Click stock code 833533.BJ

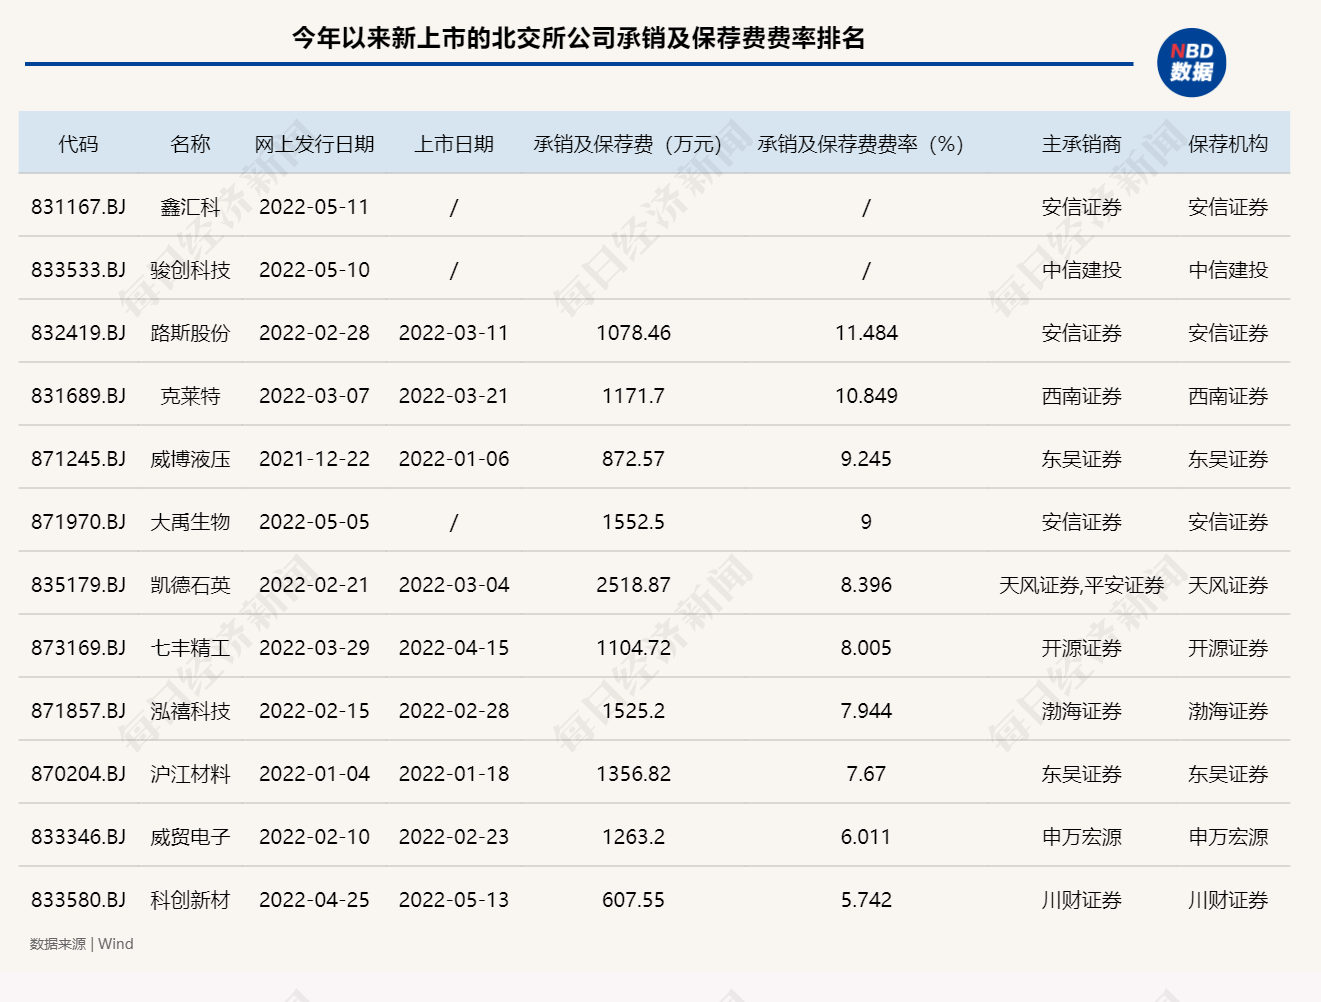point(78,270)
